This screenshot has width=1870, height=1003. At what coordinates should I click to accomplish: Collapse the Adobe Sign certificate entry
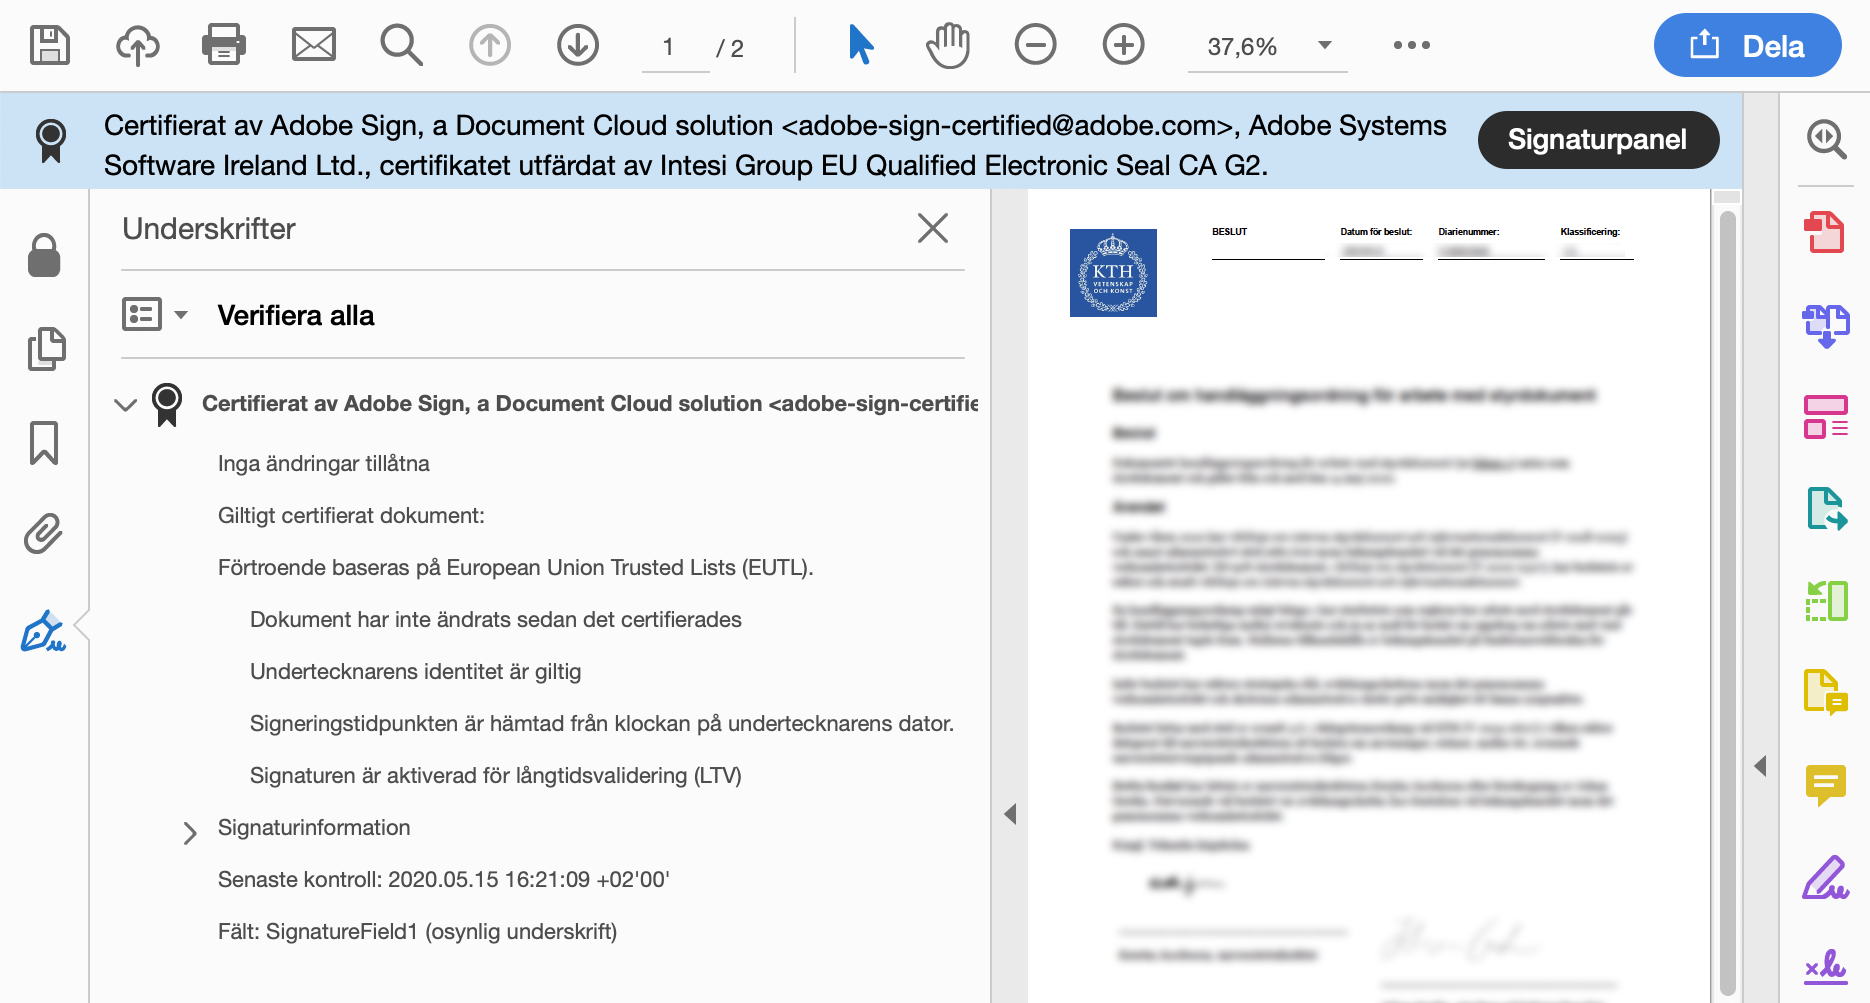125,405
